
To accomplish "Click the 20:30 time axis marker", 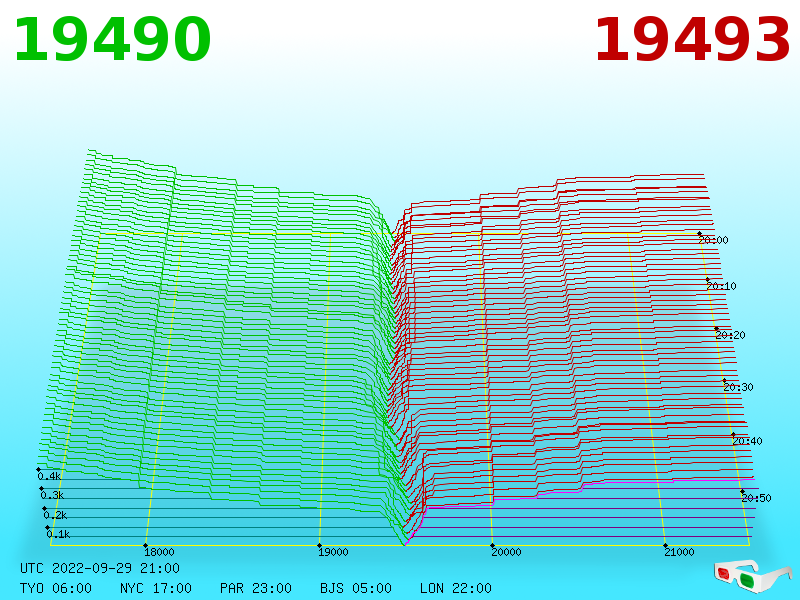I will (738, 387).
